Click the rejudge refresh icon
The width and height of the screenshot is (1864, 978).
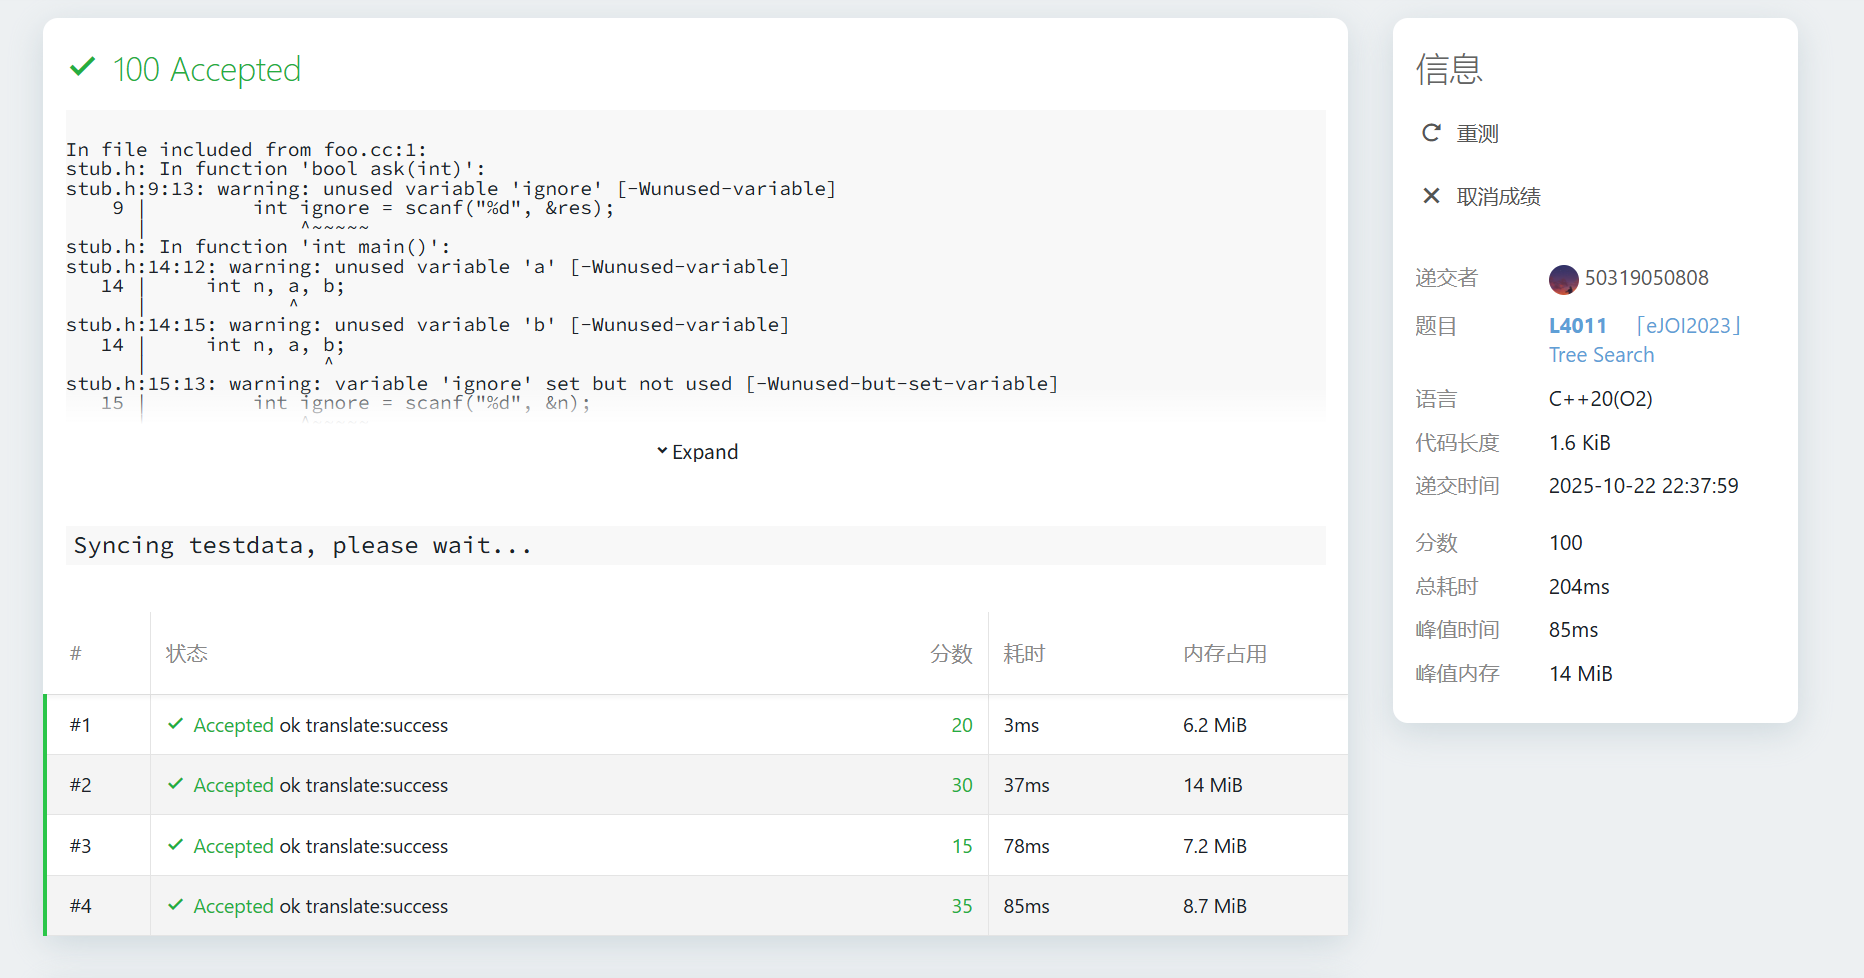tap(1431, 133)
